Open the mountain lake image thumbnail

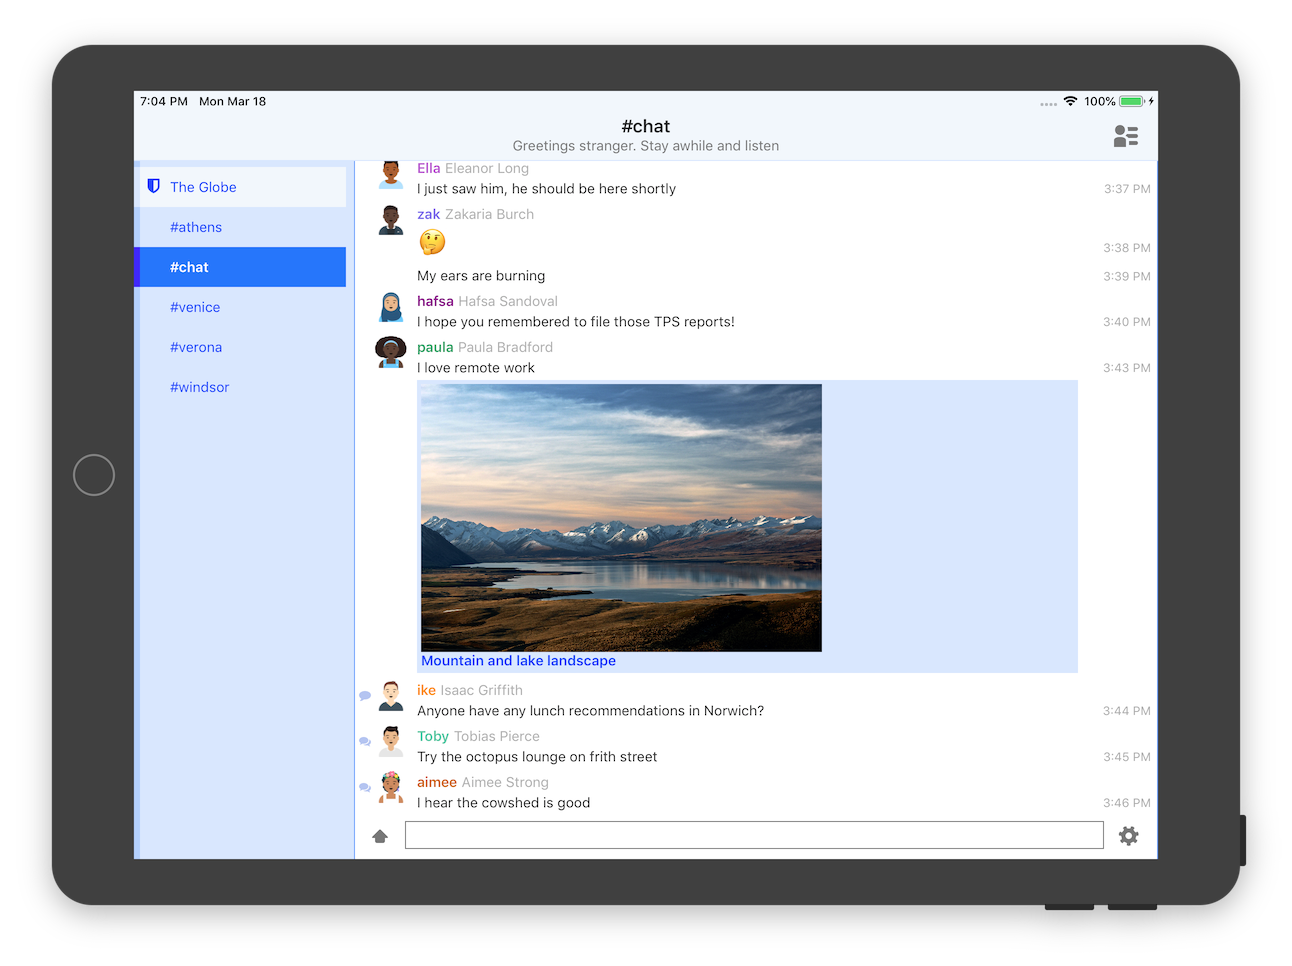click(621, 517)
